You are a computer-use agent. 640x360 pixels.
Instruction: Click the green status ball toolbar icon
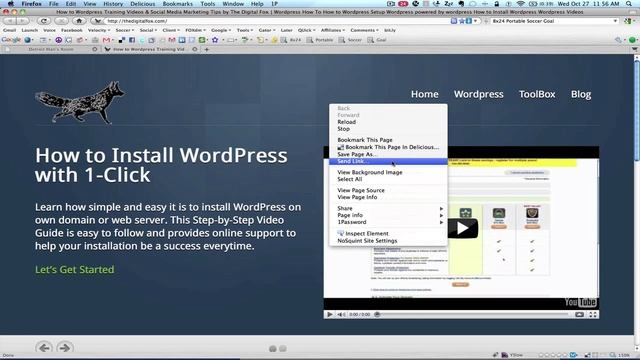coord(632,40)
